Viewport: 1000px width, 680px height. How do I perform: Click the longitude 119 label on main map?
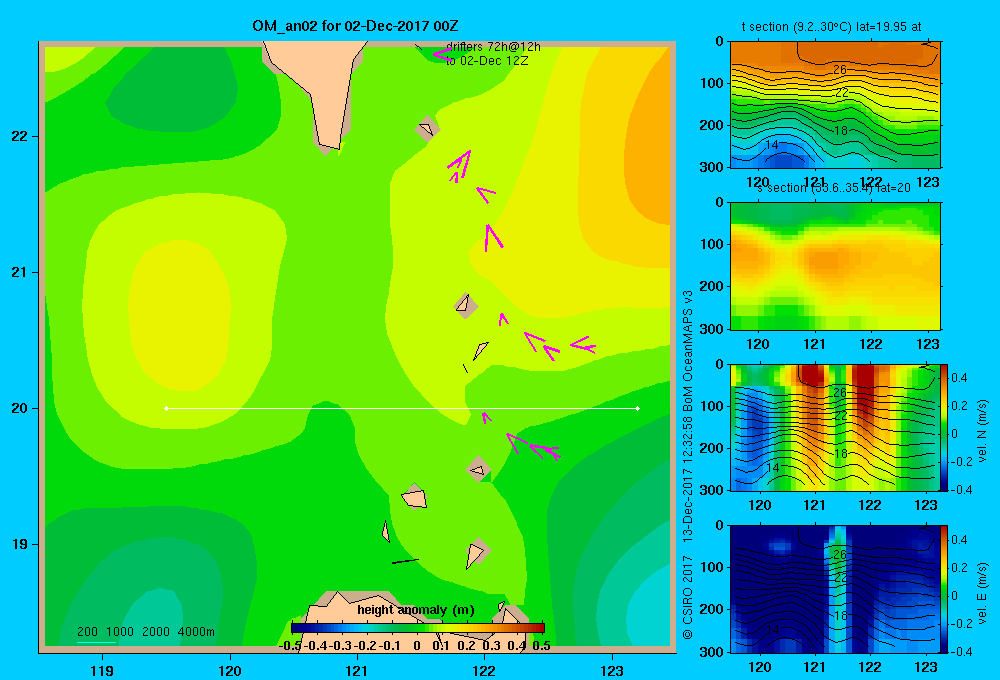[x=102, y=670]
